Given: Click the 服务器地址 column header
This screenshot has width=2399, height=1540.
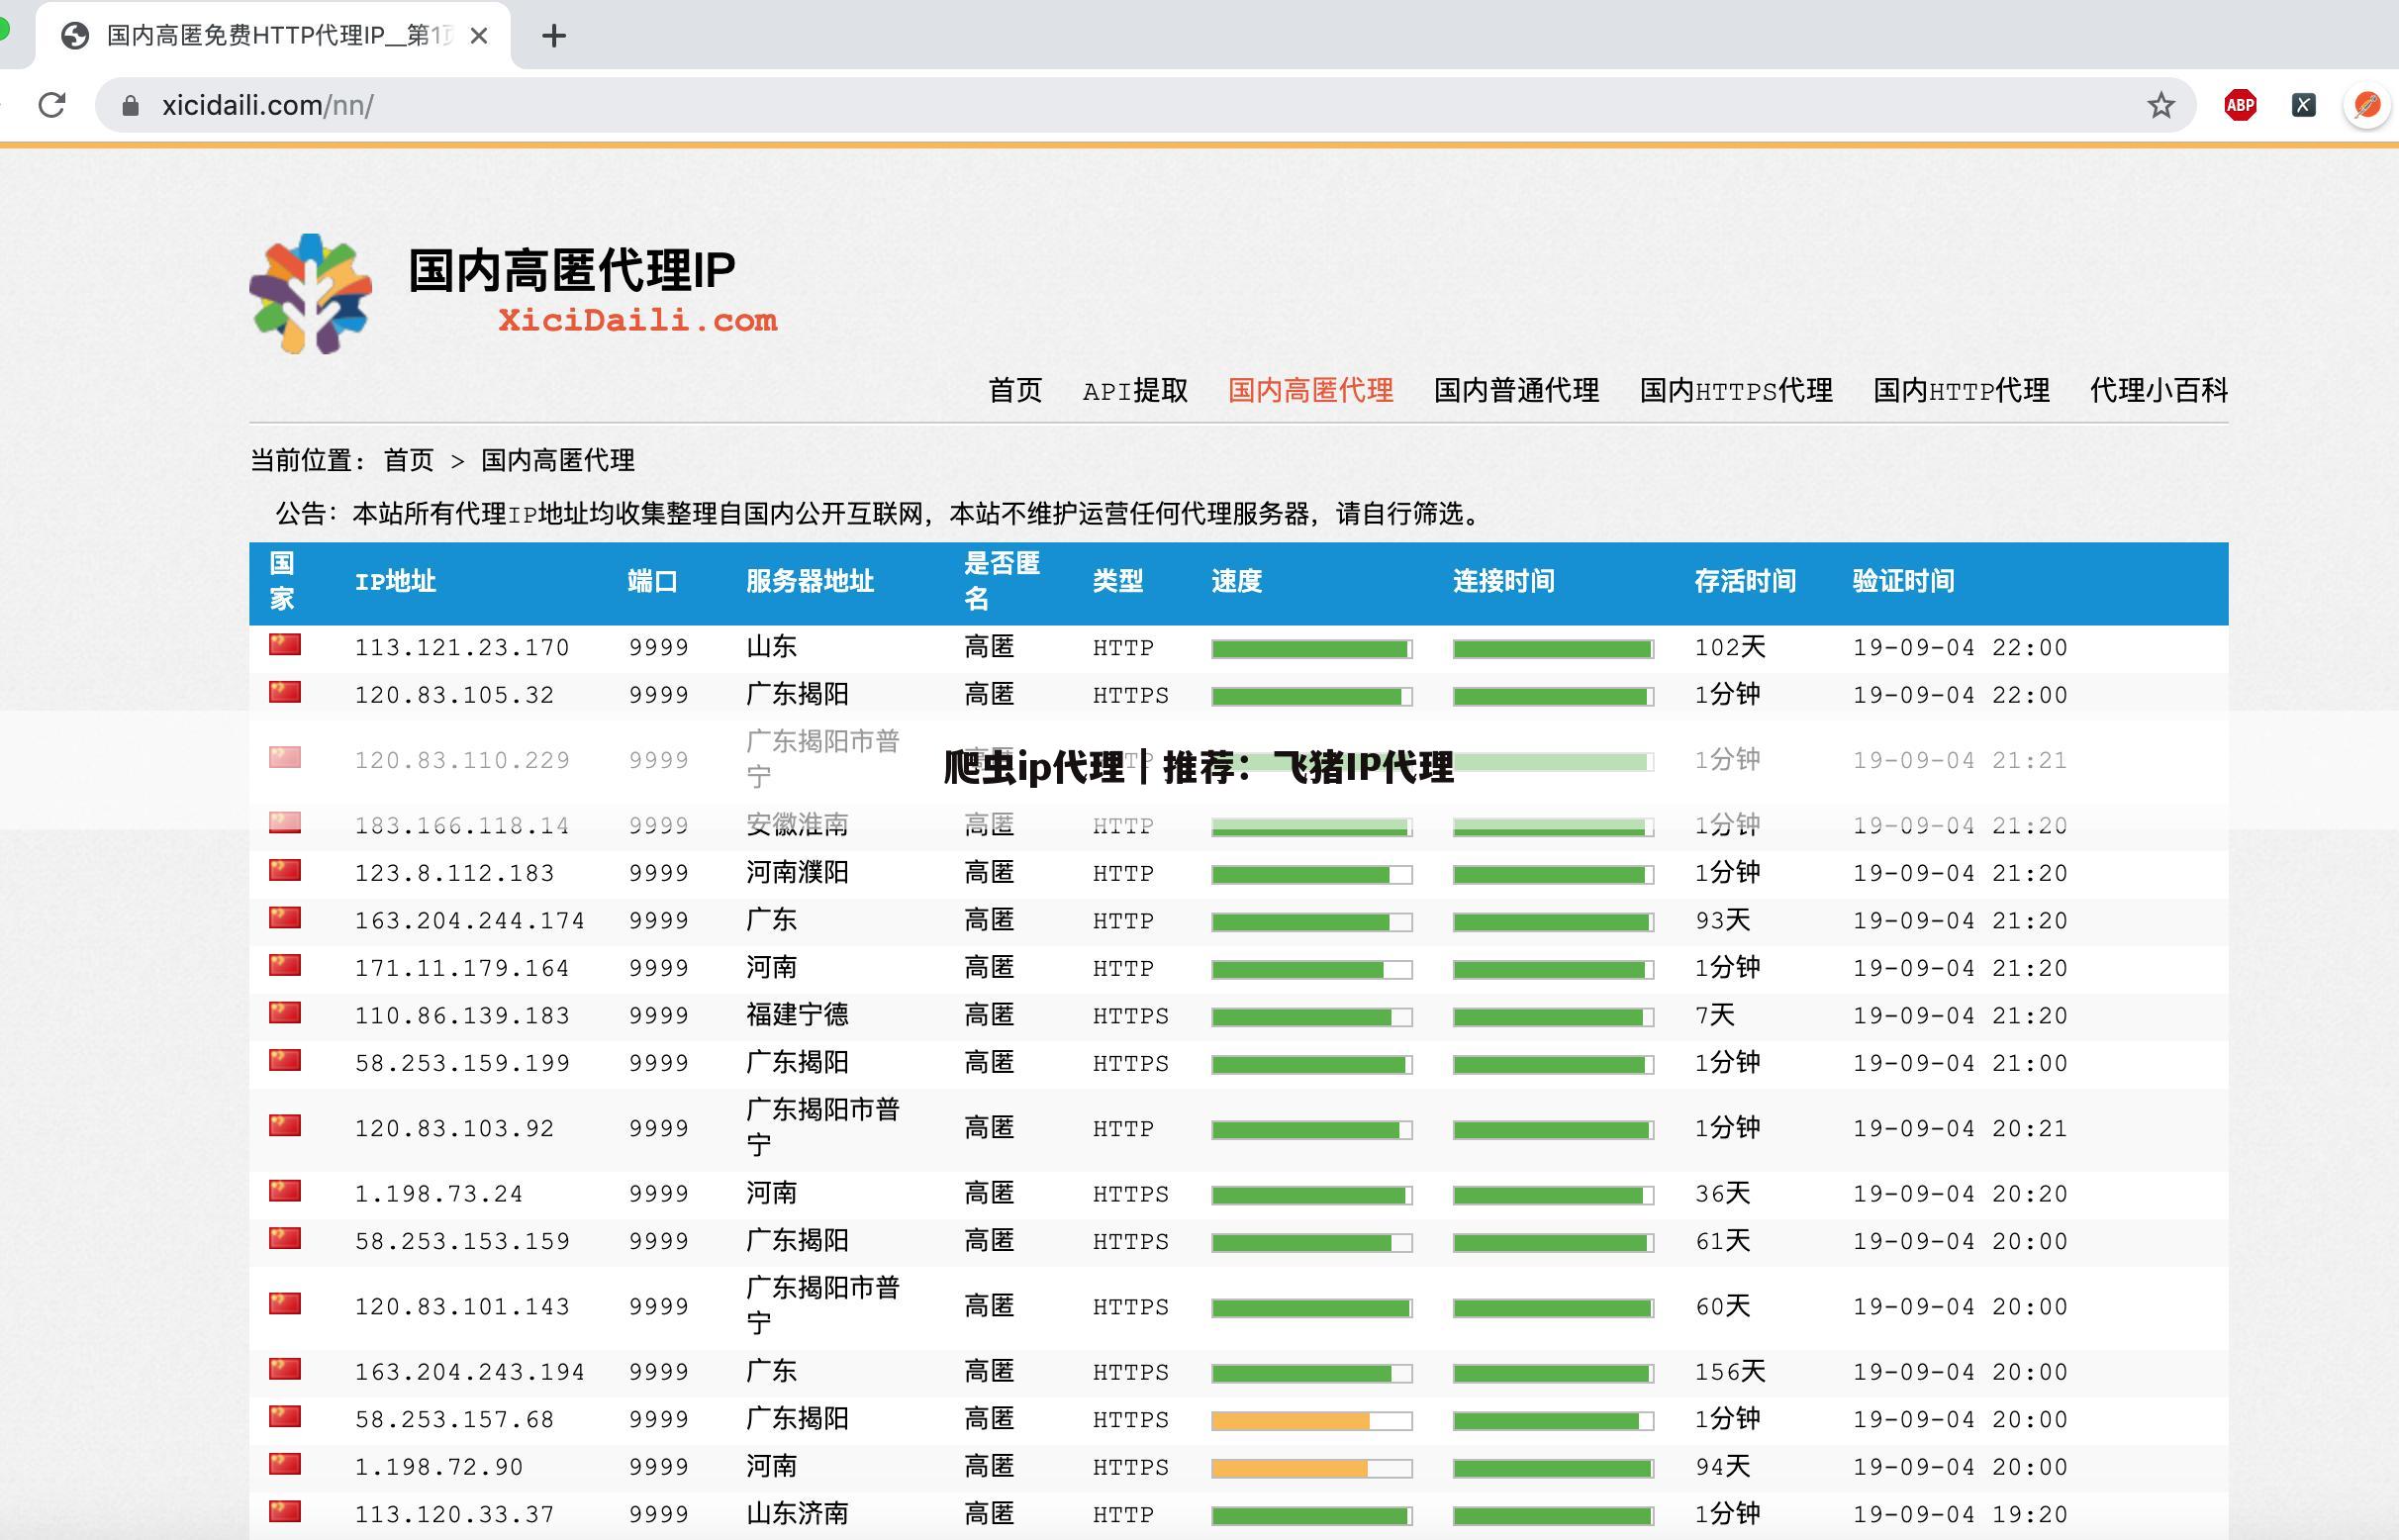Looking at the screenshot, I should [x=810, y=582].
